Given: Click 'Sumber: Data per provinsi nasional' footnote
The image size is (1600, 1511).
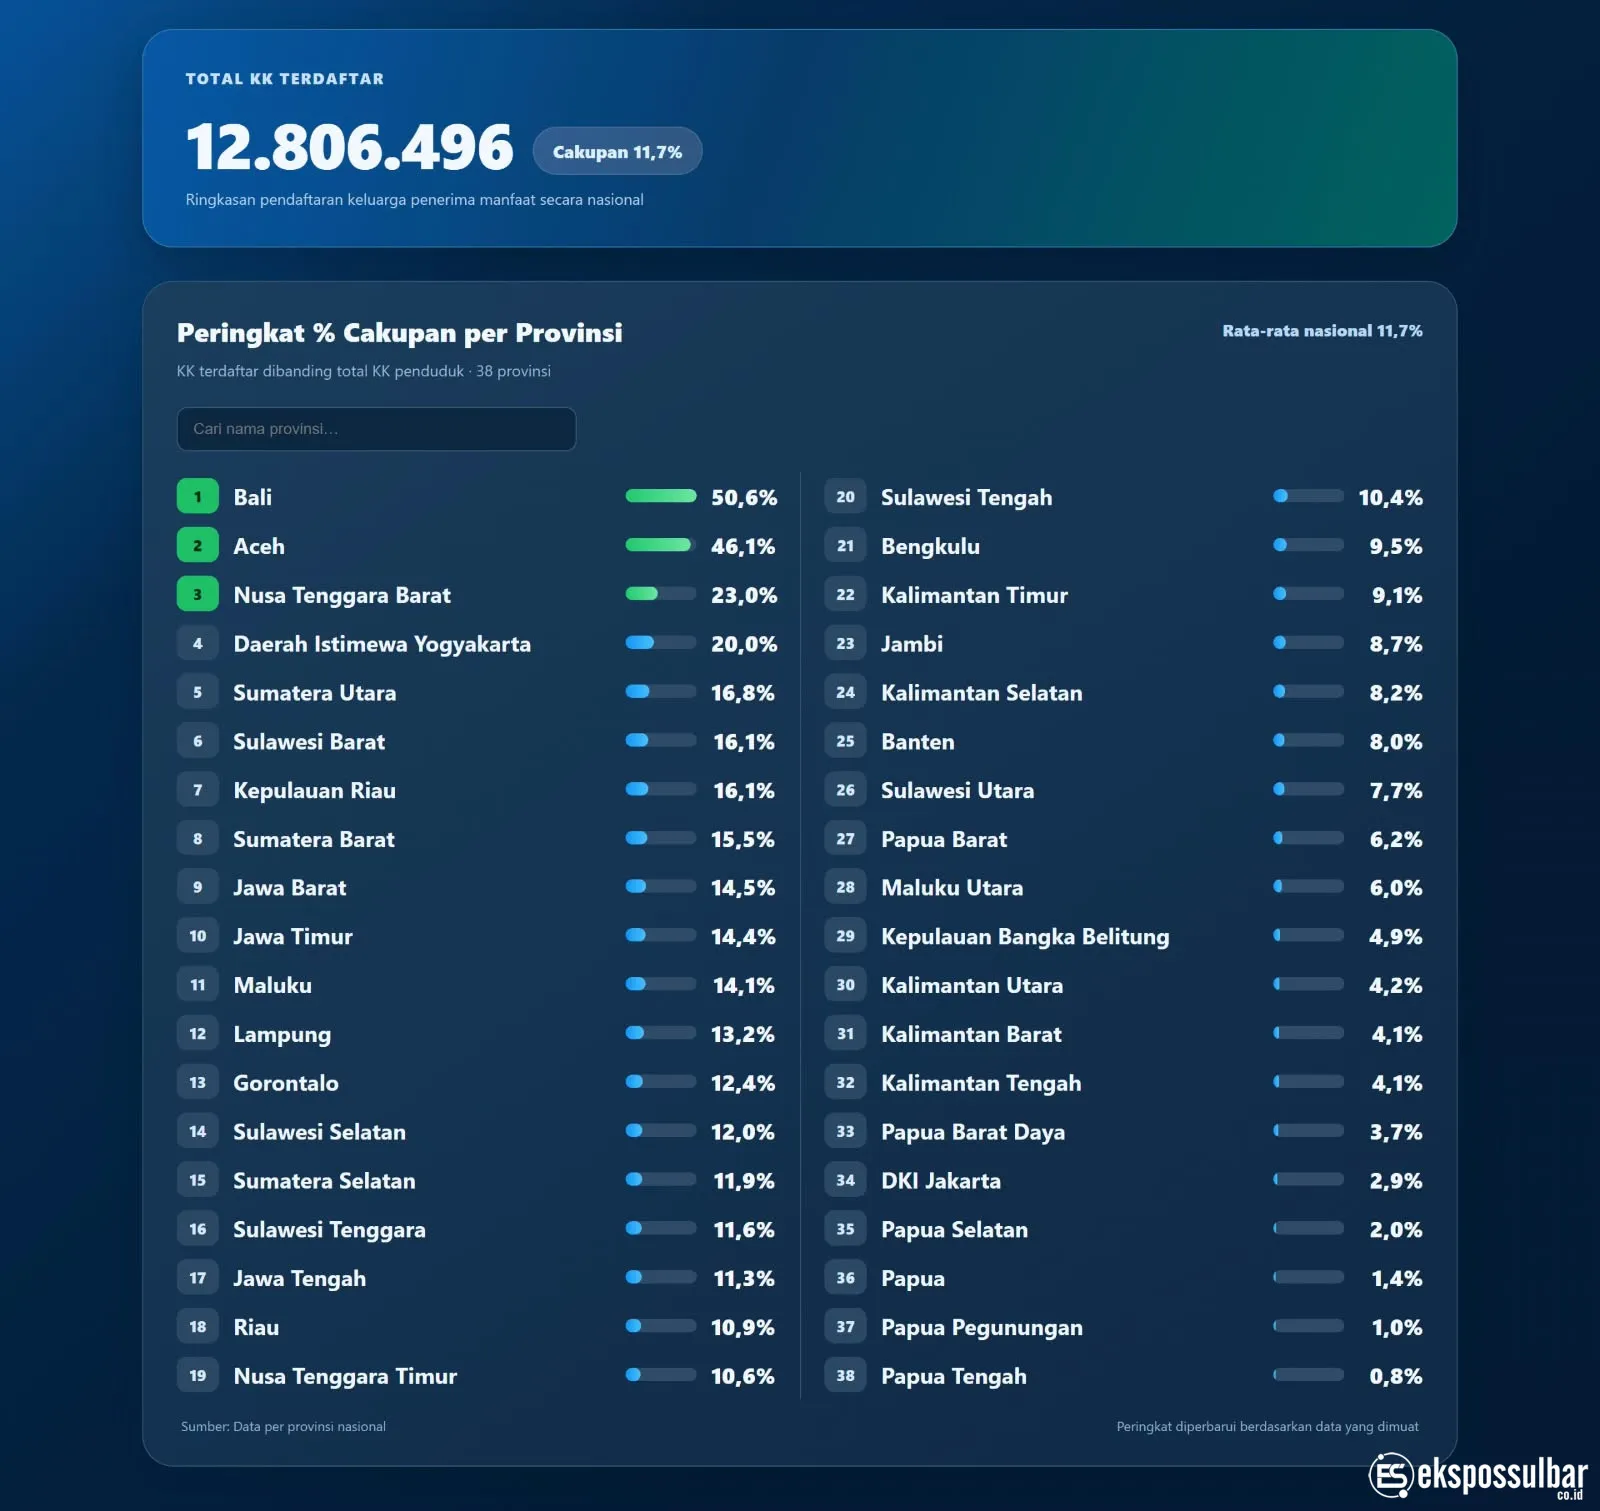Looking at the screenshot, I should 283,1427.
